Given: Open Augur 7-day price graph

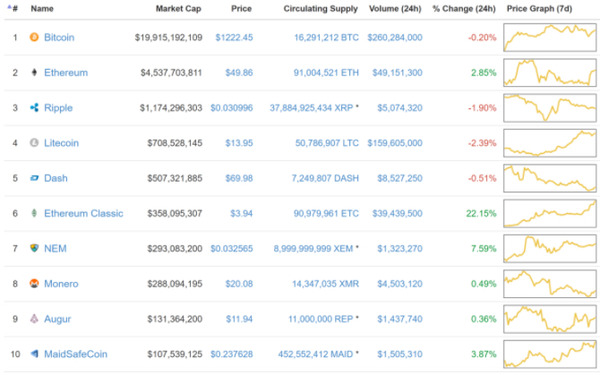Looking at the screenshot, I should 550,319.
